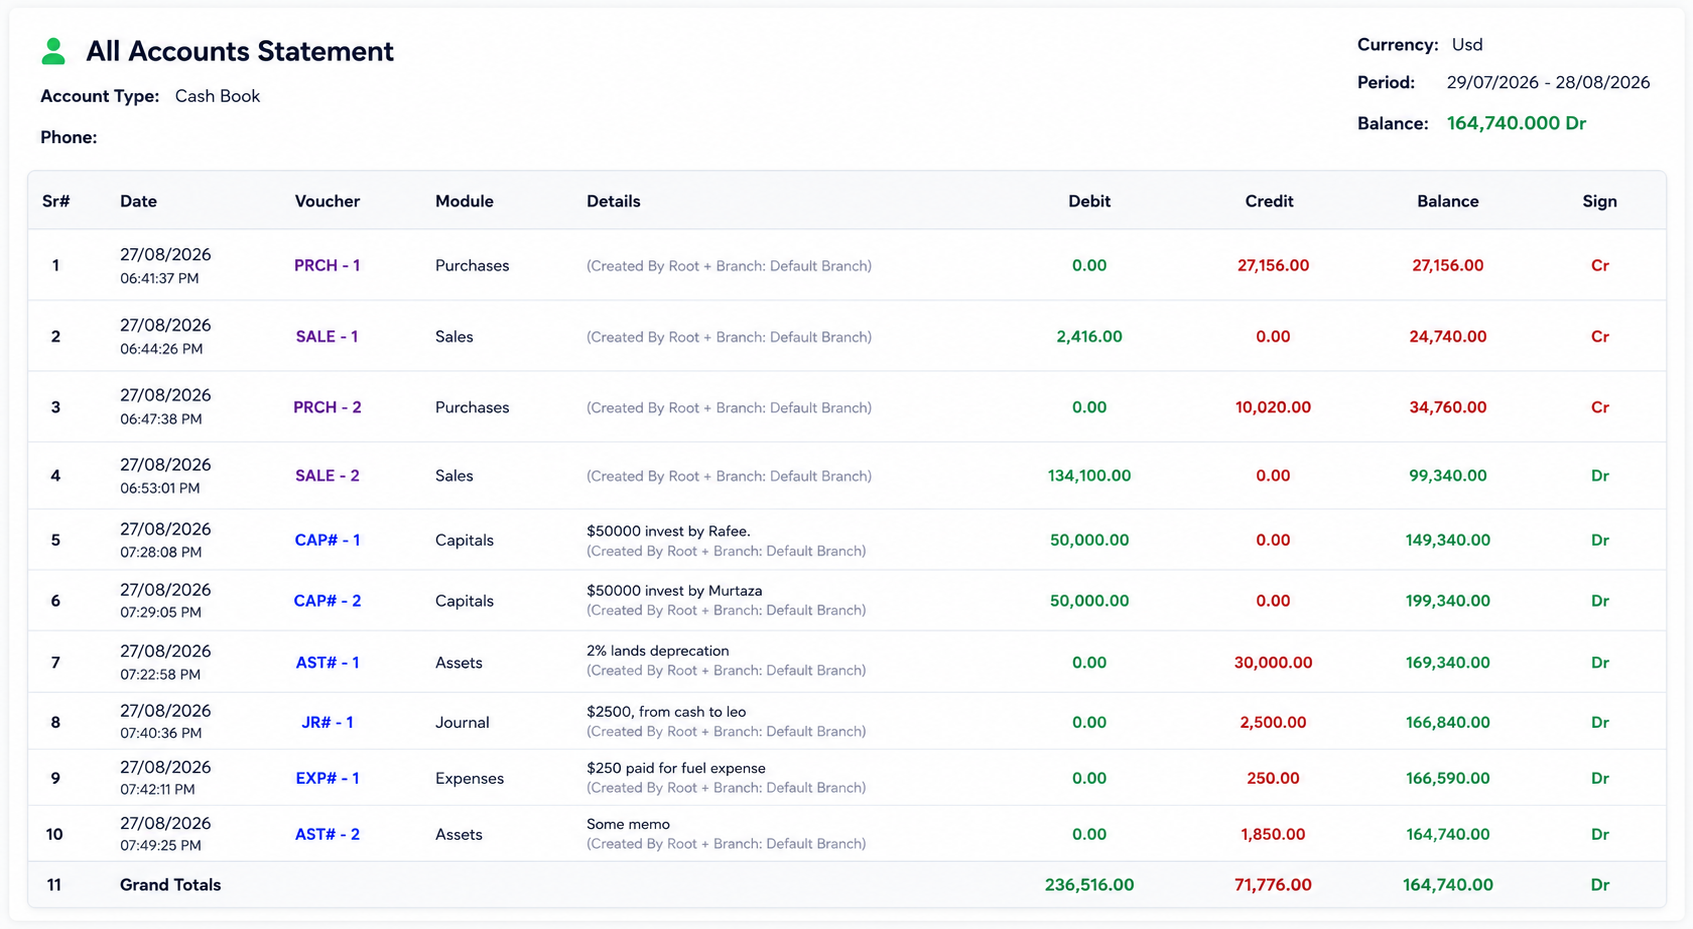This screenshot has width=1693, height=929.
Task: Open voucher CAP# - 2 link
Action: click(x=327, y=600)
